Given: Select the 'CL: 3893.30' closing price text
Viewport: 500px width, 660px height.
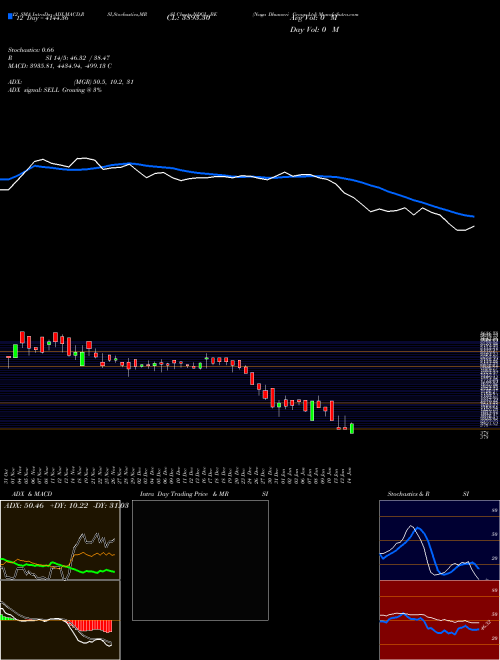Looking at the screenshot, I should point(188,19).
